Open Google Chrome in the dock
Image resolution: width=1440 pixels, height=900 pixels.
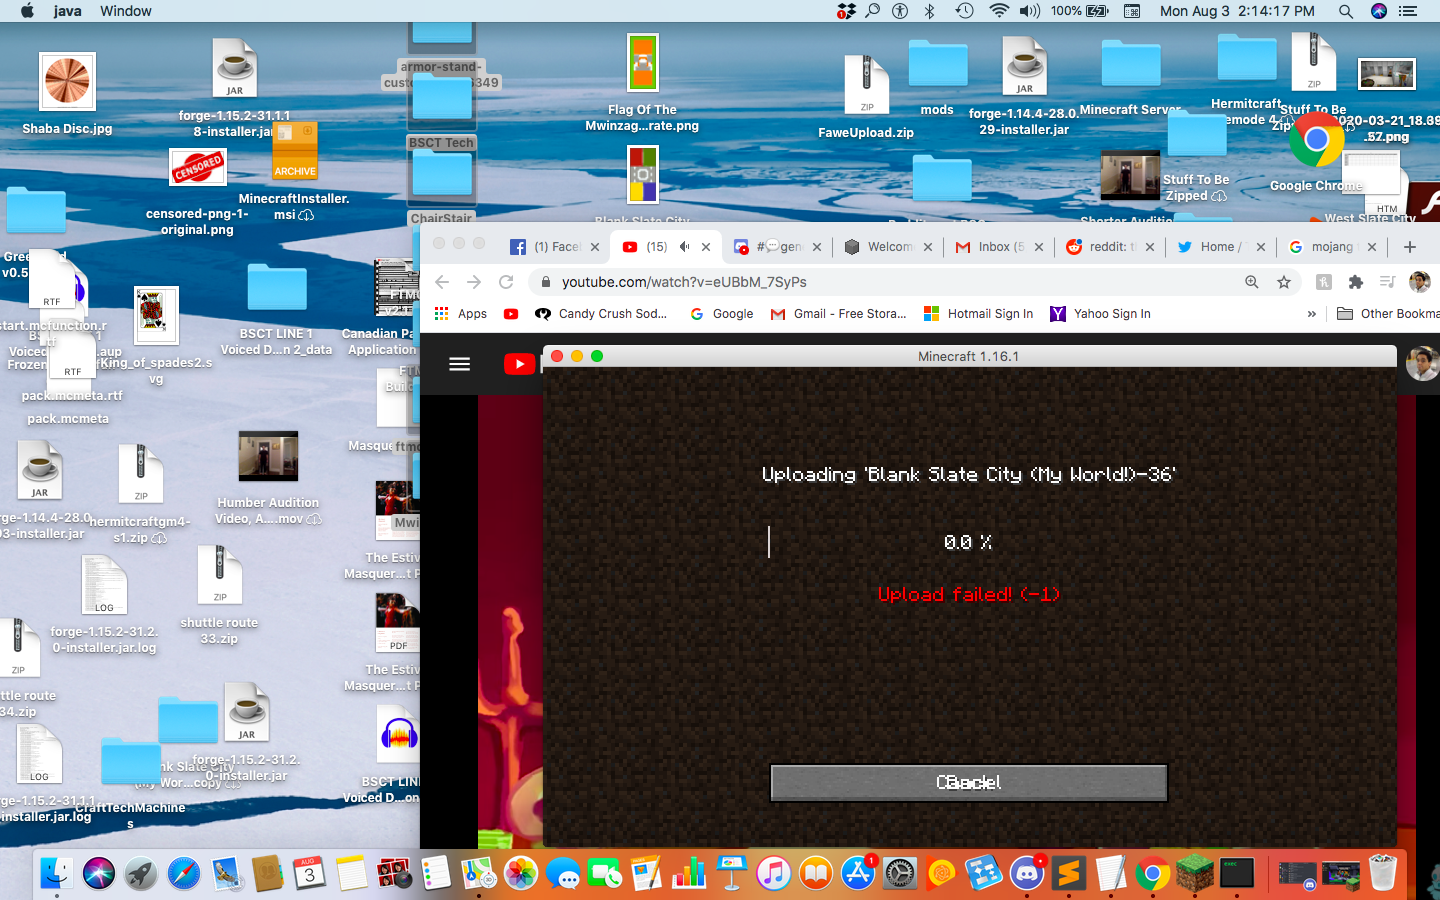(x=1153, y=873)
